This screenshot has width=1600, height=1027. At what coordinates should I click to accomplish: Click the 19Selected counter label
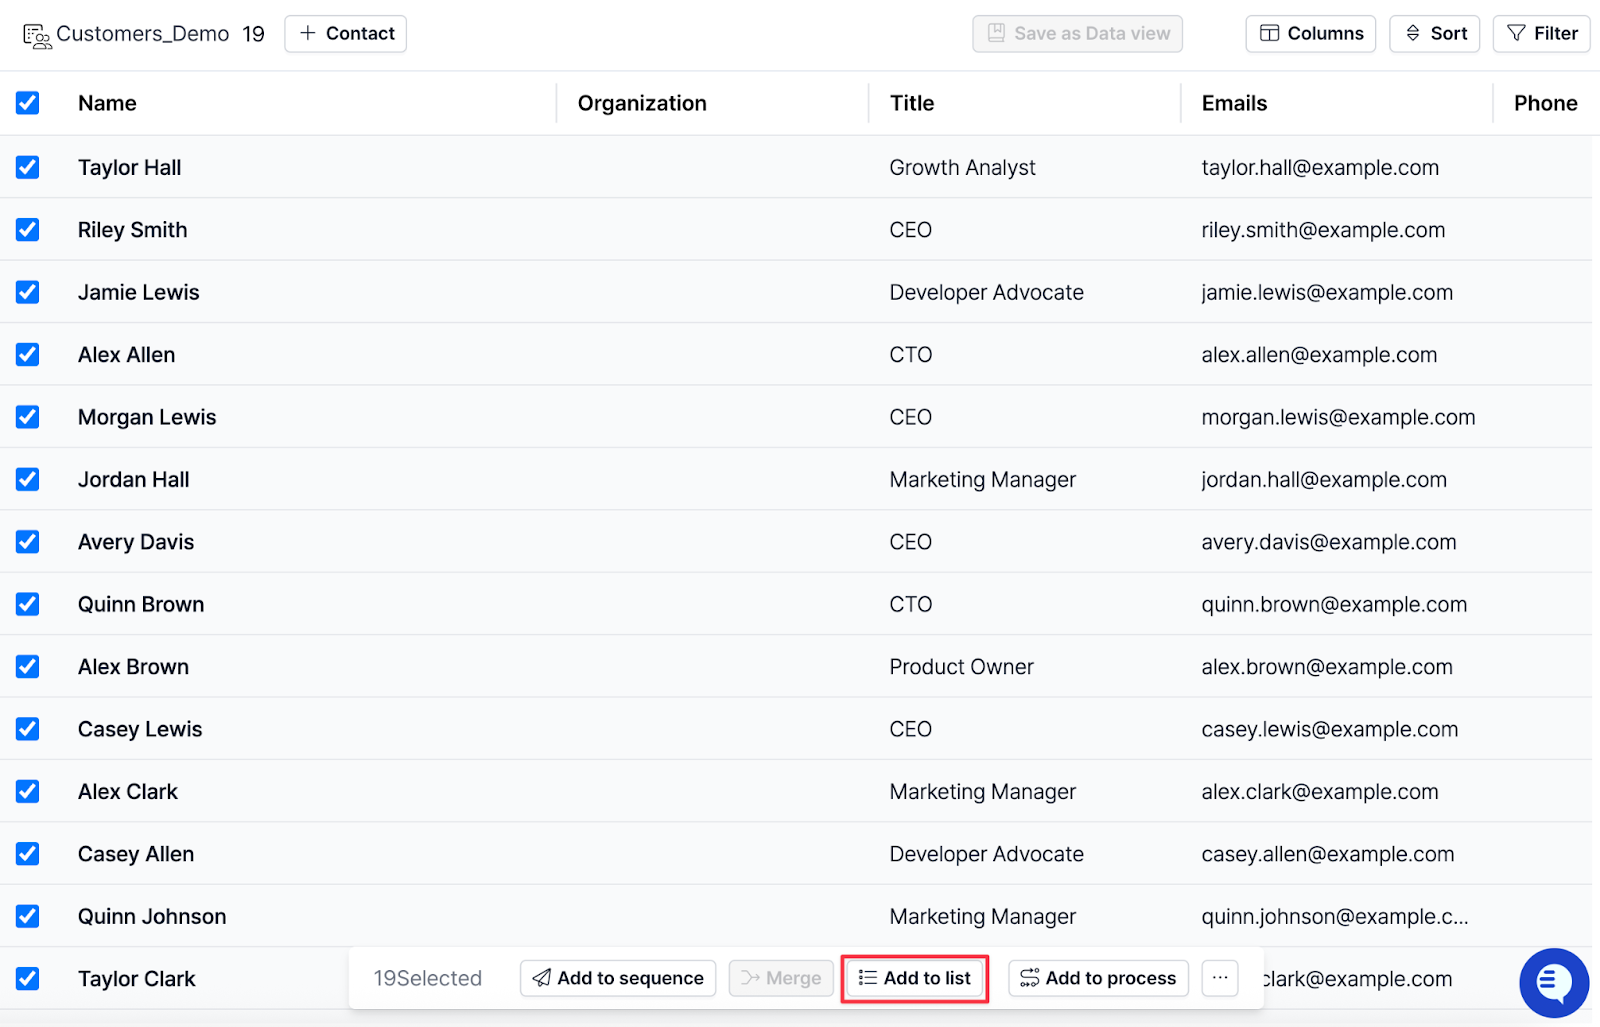pyautogui.click(x=427, y=978)
